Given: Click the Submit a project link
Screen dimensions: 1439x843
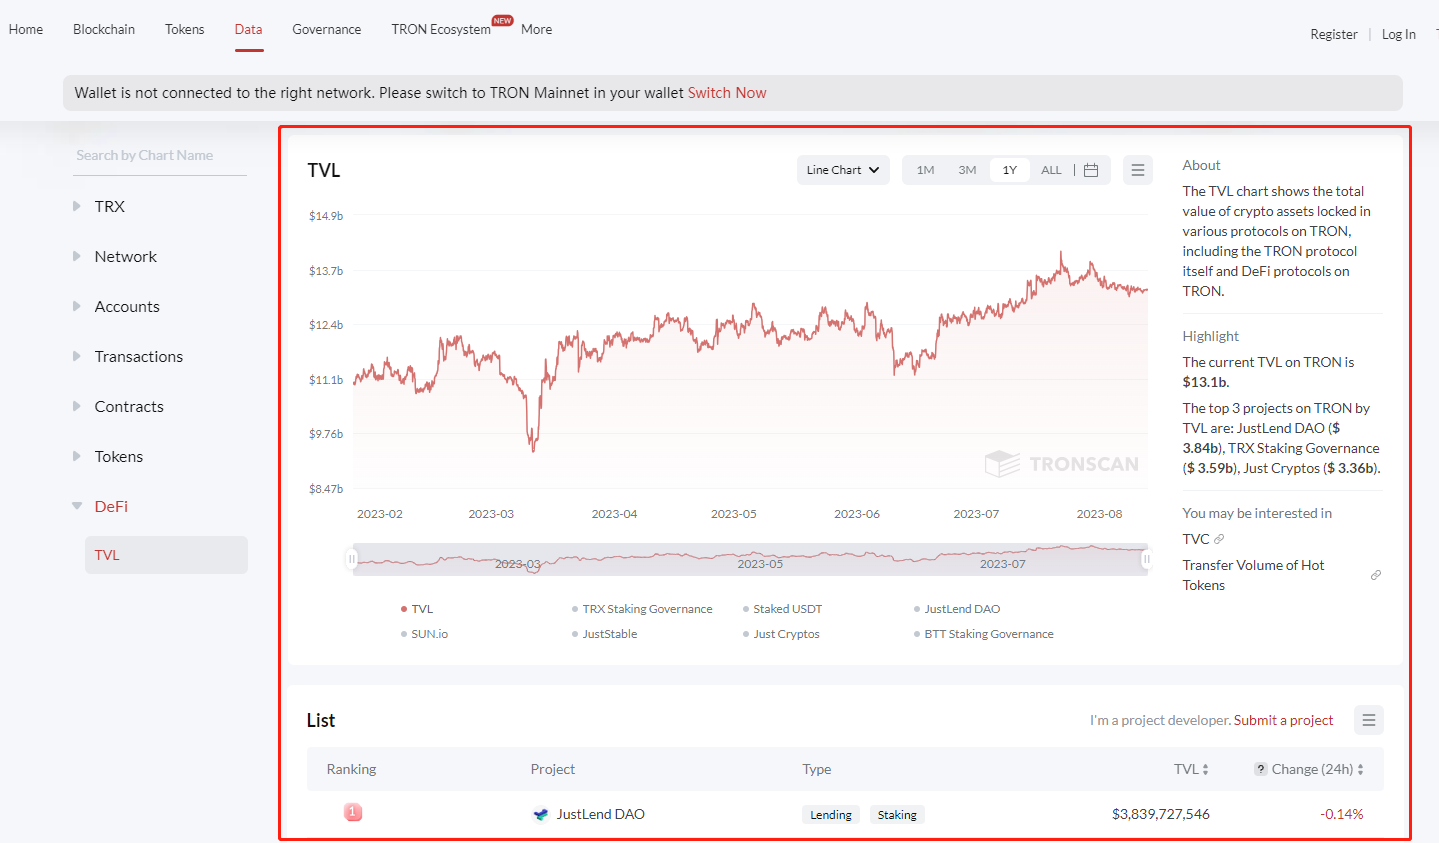Looking at the screenshot, I should (x=1283, y=720).
